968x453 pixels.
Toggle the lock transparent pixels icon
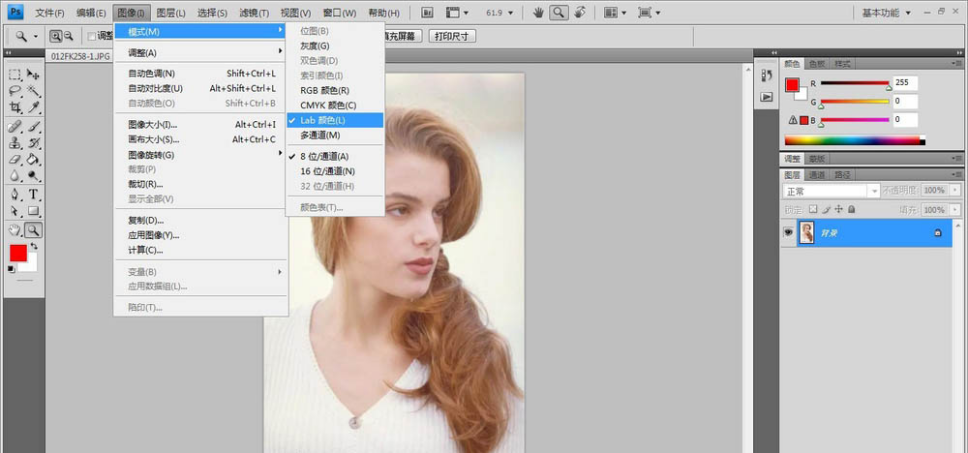(x=813, y=209)
